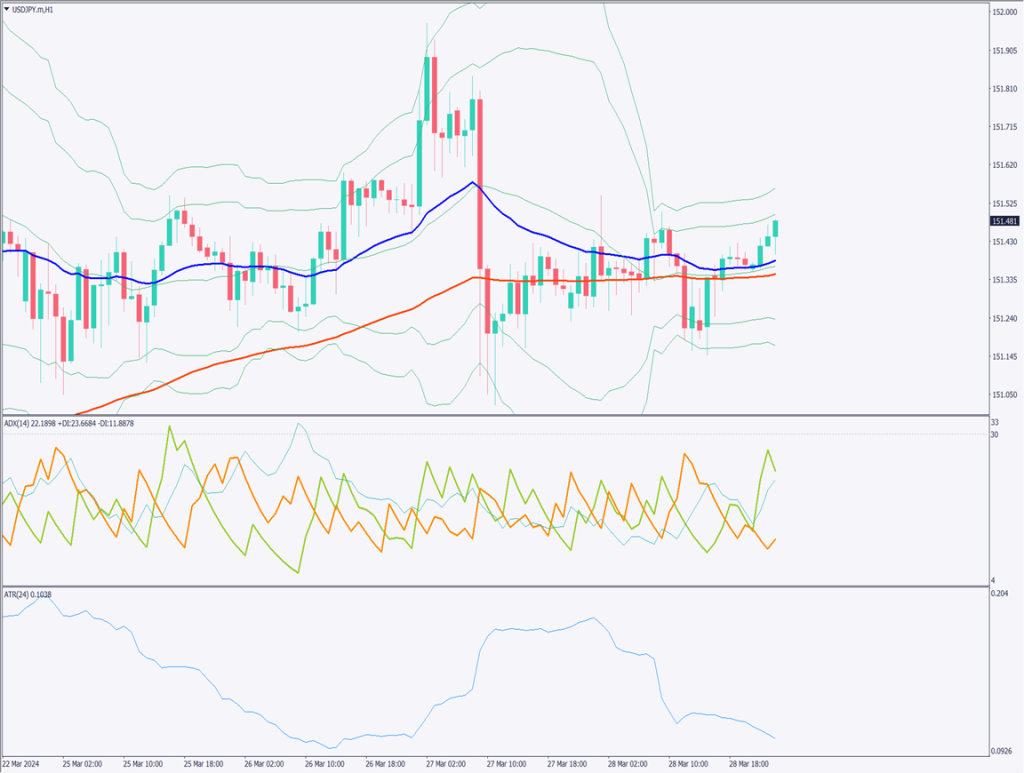
Task: Click the current price tag 151.481
Action: (x=1004, y=221)
